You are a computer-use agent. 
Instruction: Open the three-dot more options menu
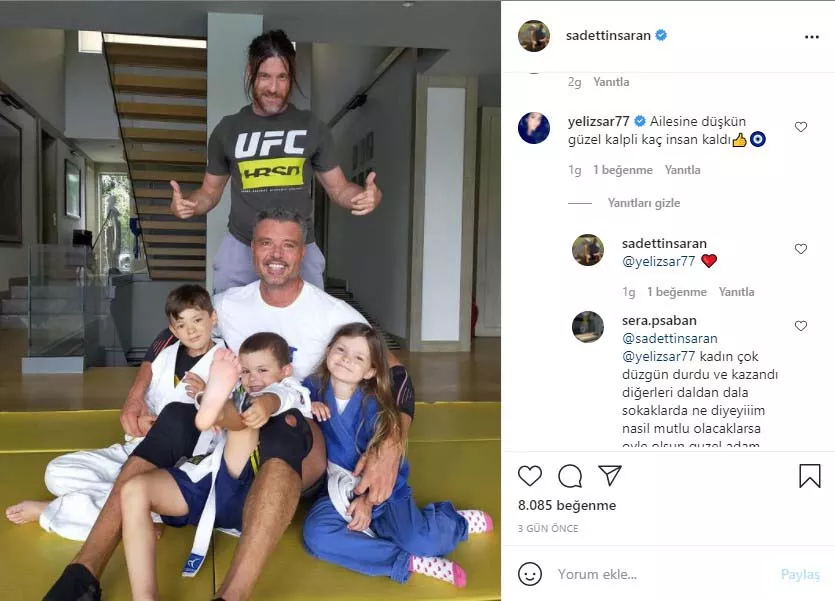tap(812, 37)
